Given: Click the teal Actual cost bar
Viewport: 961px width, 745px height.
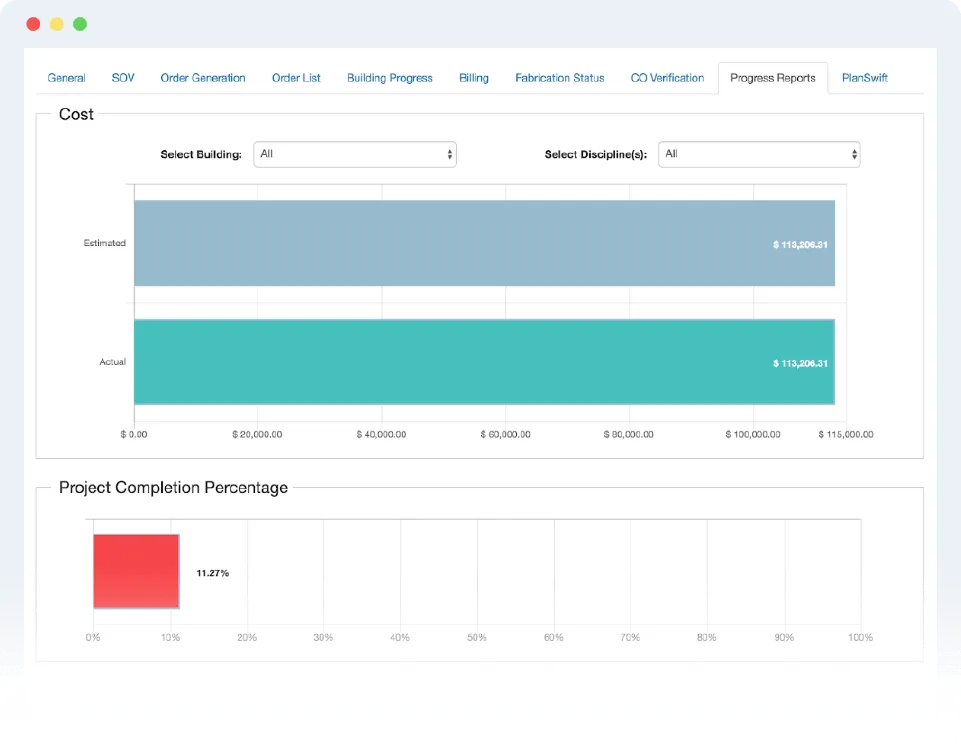Looking at the screenshot, I should coord(484,361).
